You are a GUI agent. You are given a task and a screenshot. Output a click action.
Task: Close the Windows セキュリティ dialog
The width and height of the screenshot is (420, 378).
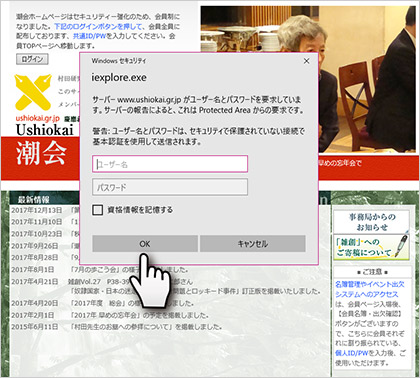click(306, 61)
